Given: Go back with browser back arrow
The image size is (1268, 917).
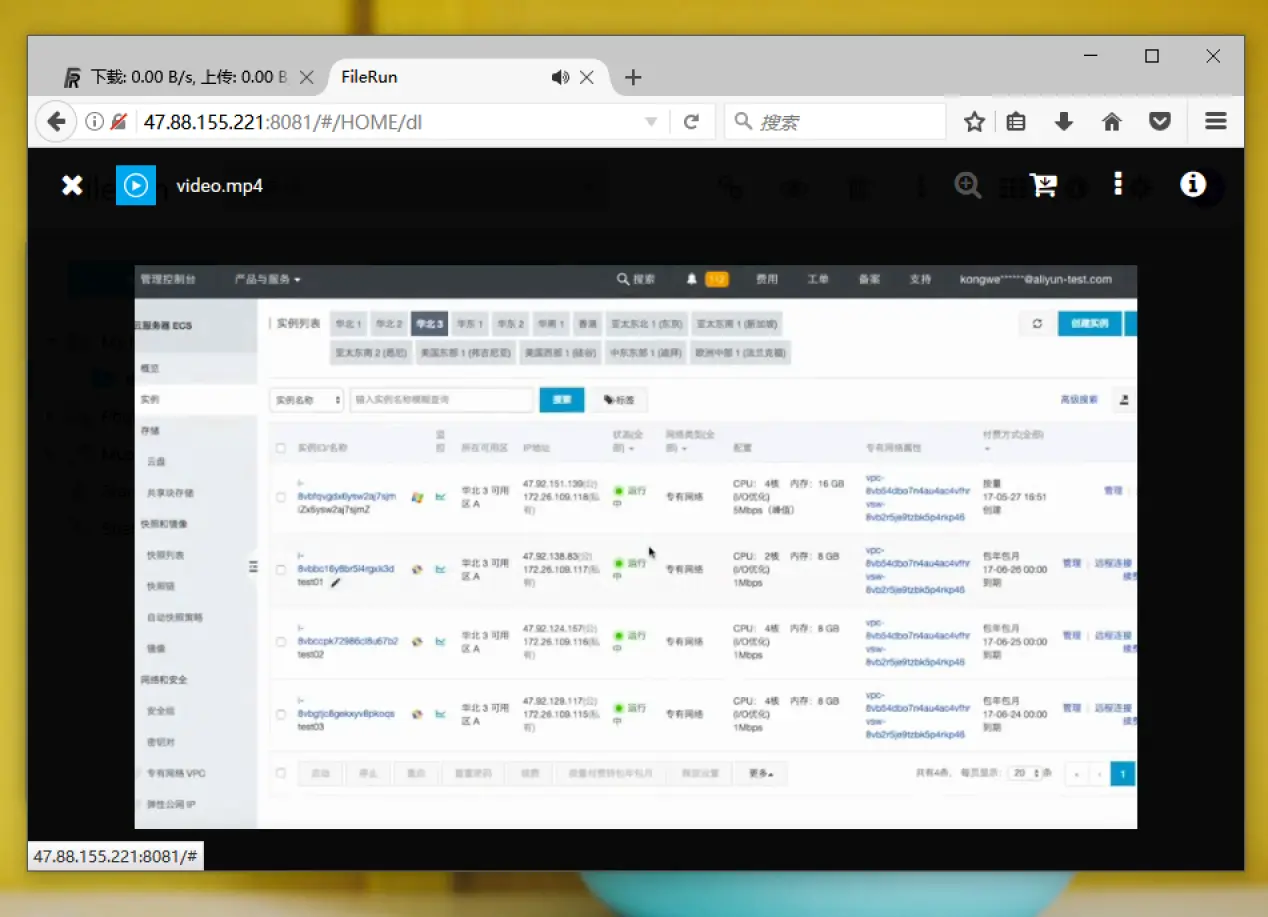Looking at the screenshot, I should coord(56,122).
